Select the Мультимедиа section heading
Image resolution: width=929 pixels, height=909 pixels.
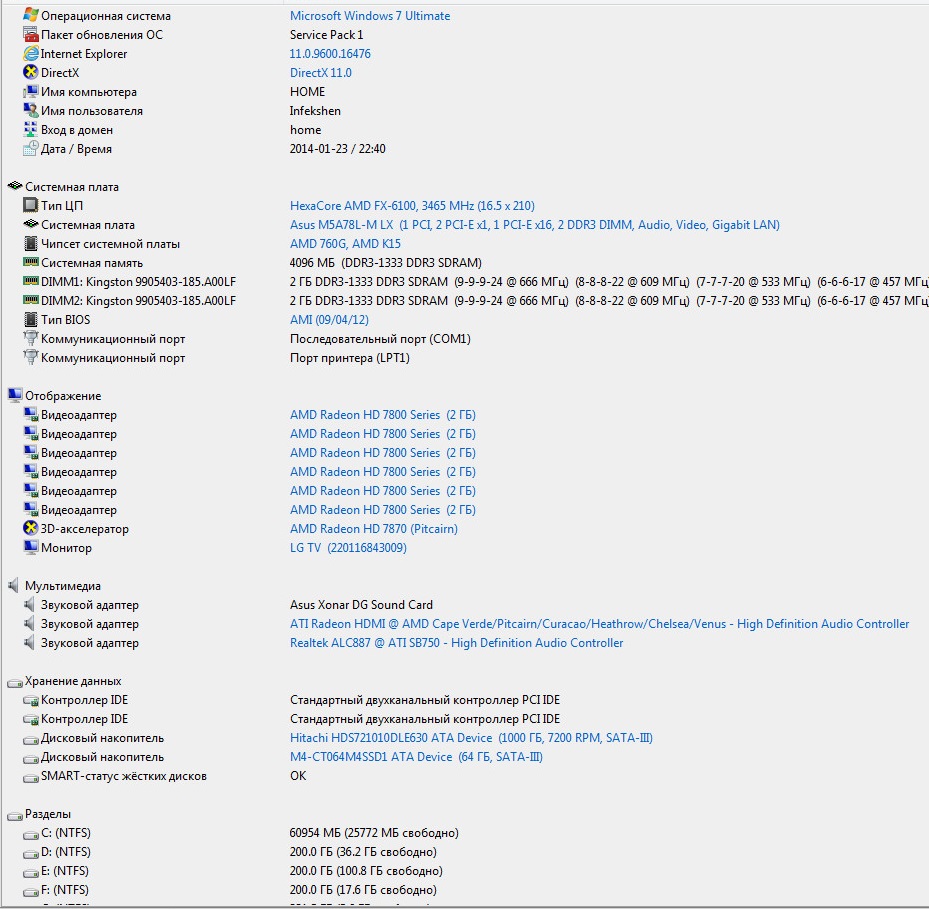(x=63, y=586)
